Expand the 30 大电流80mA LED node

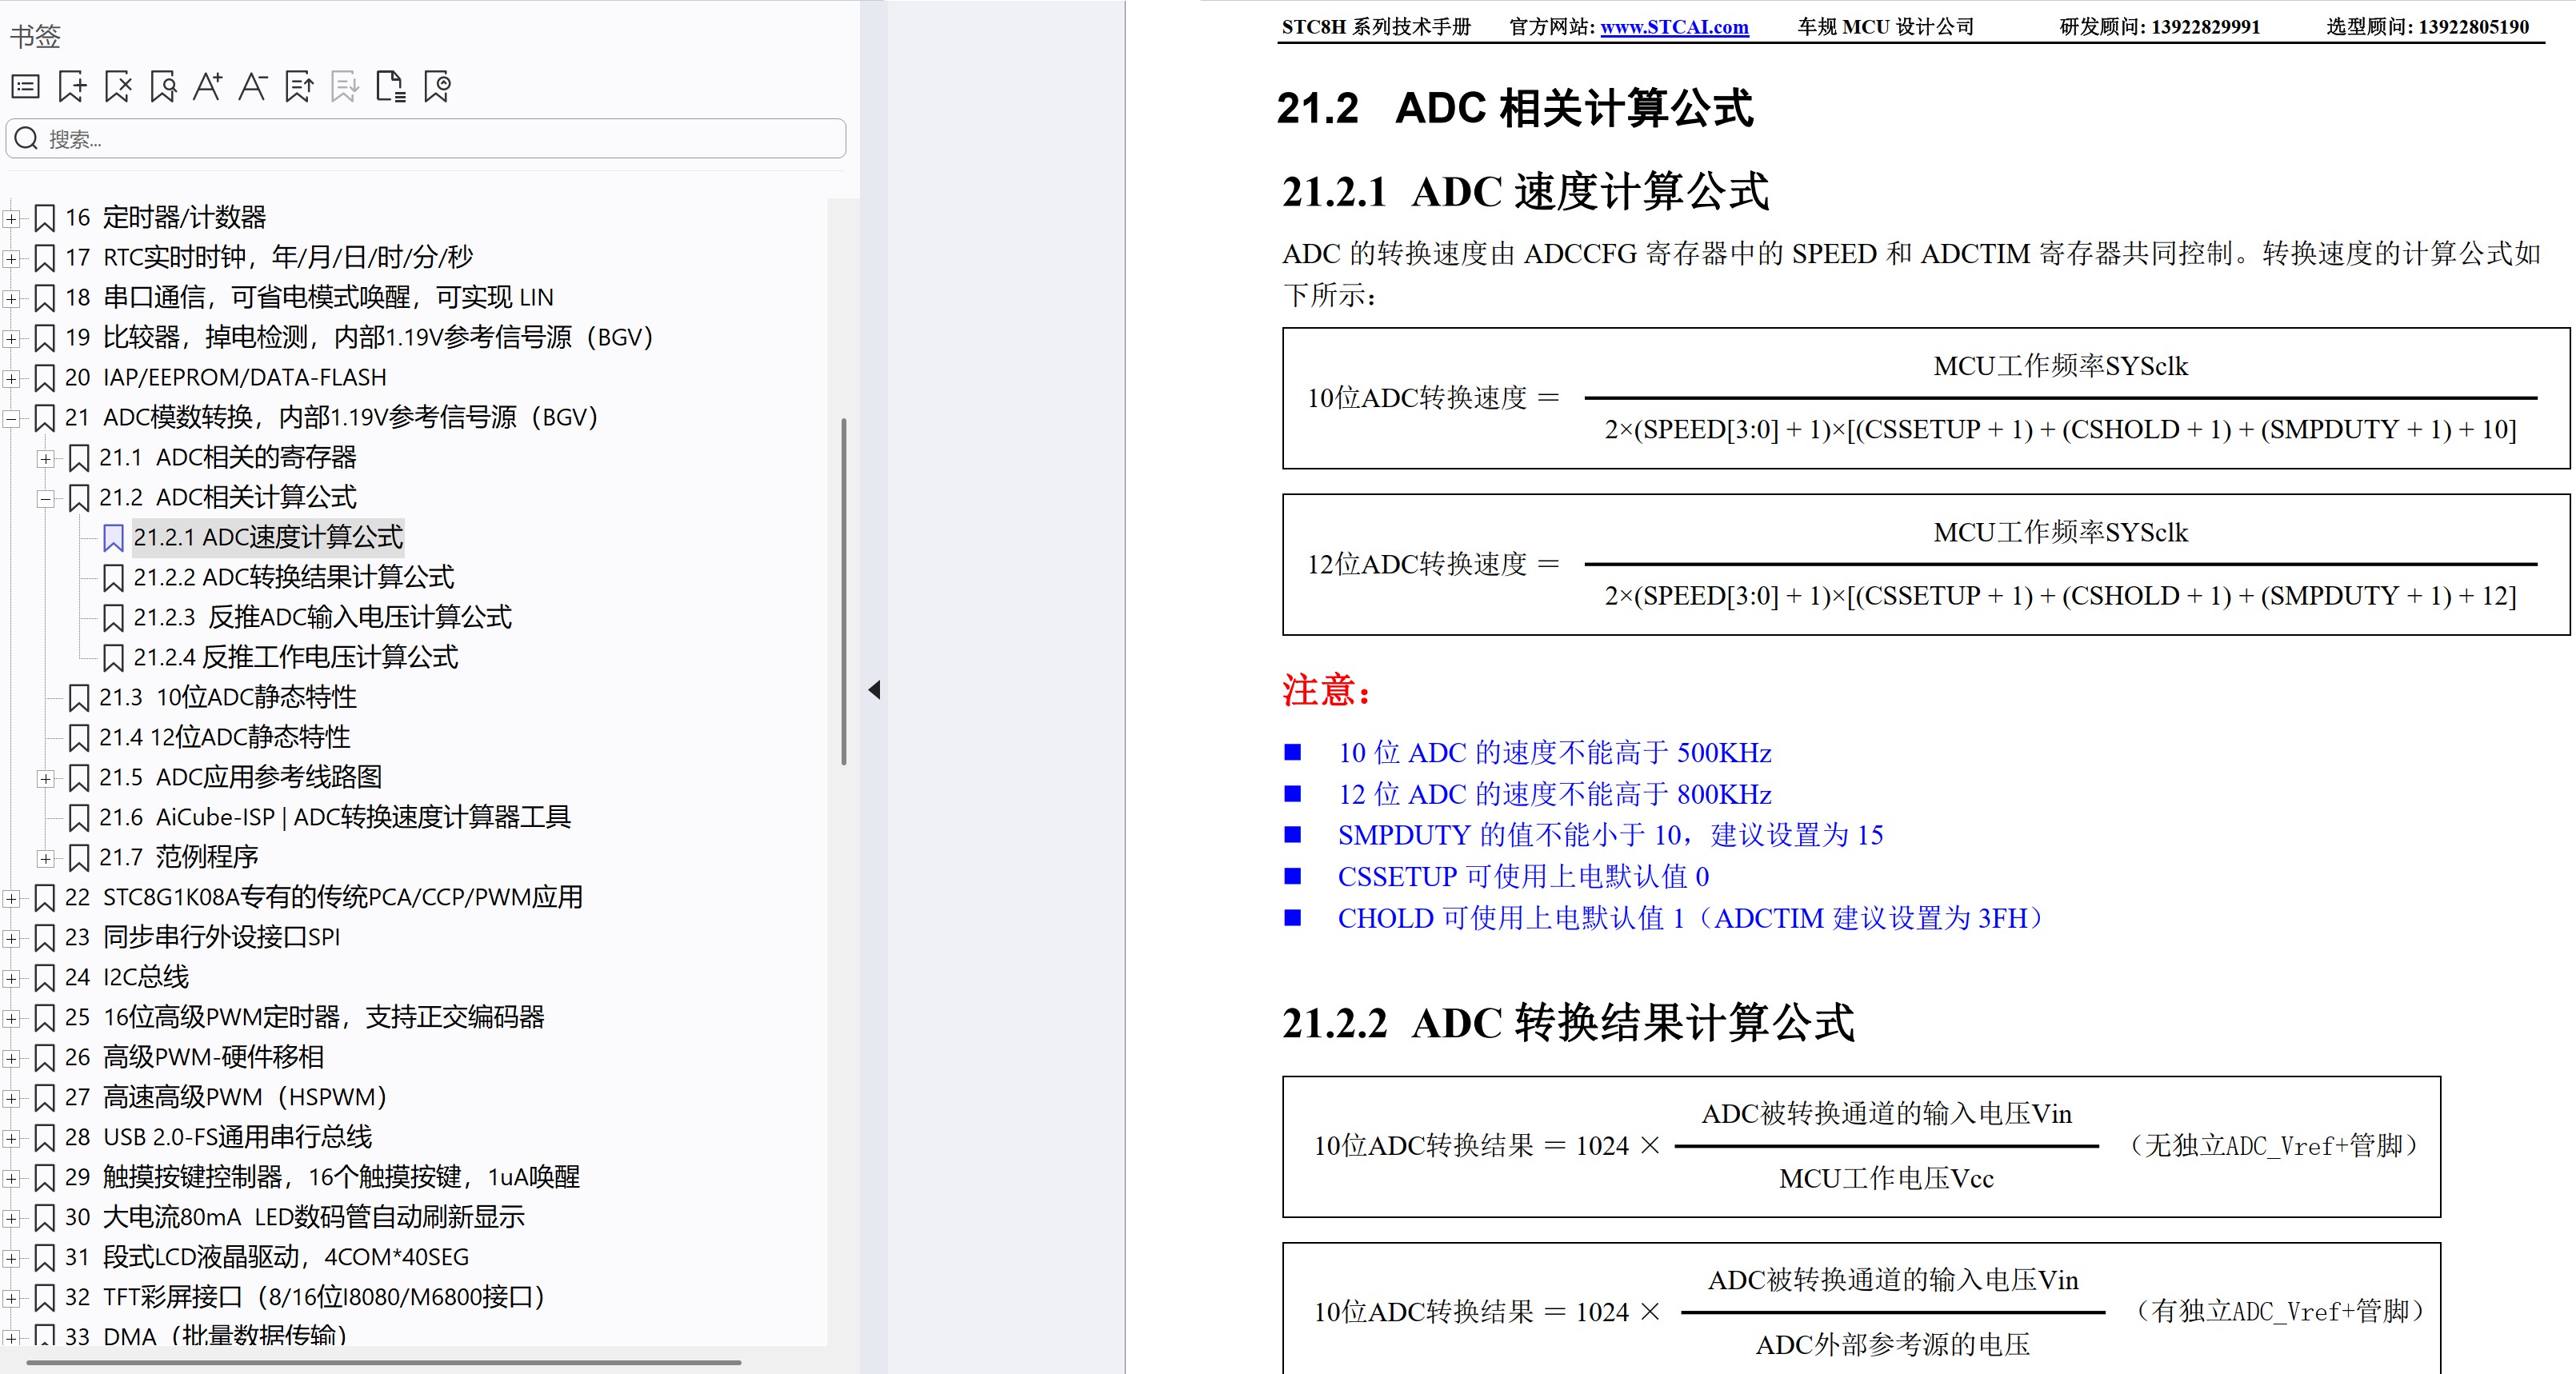11,1218
